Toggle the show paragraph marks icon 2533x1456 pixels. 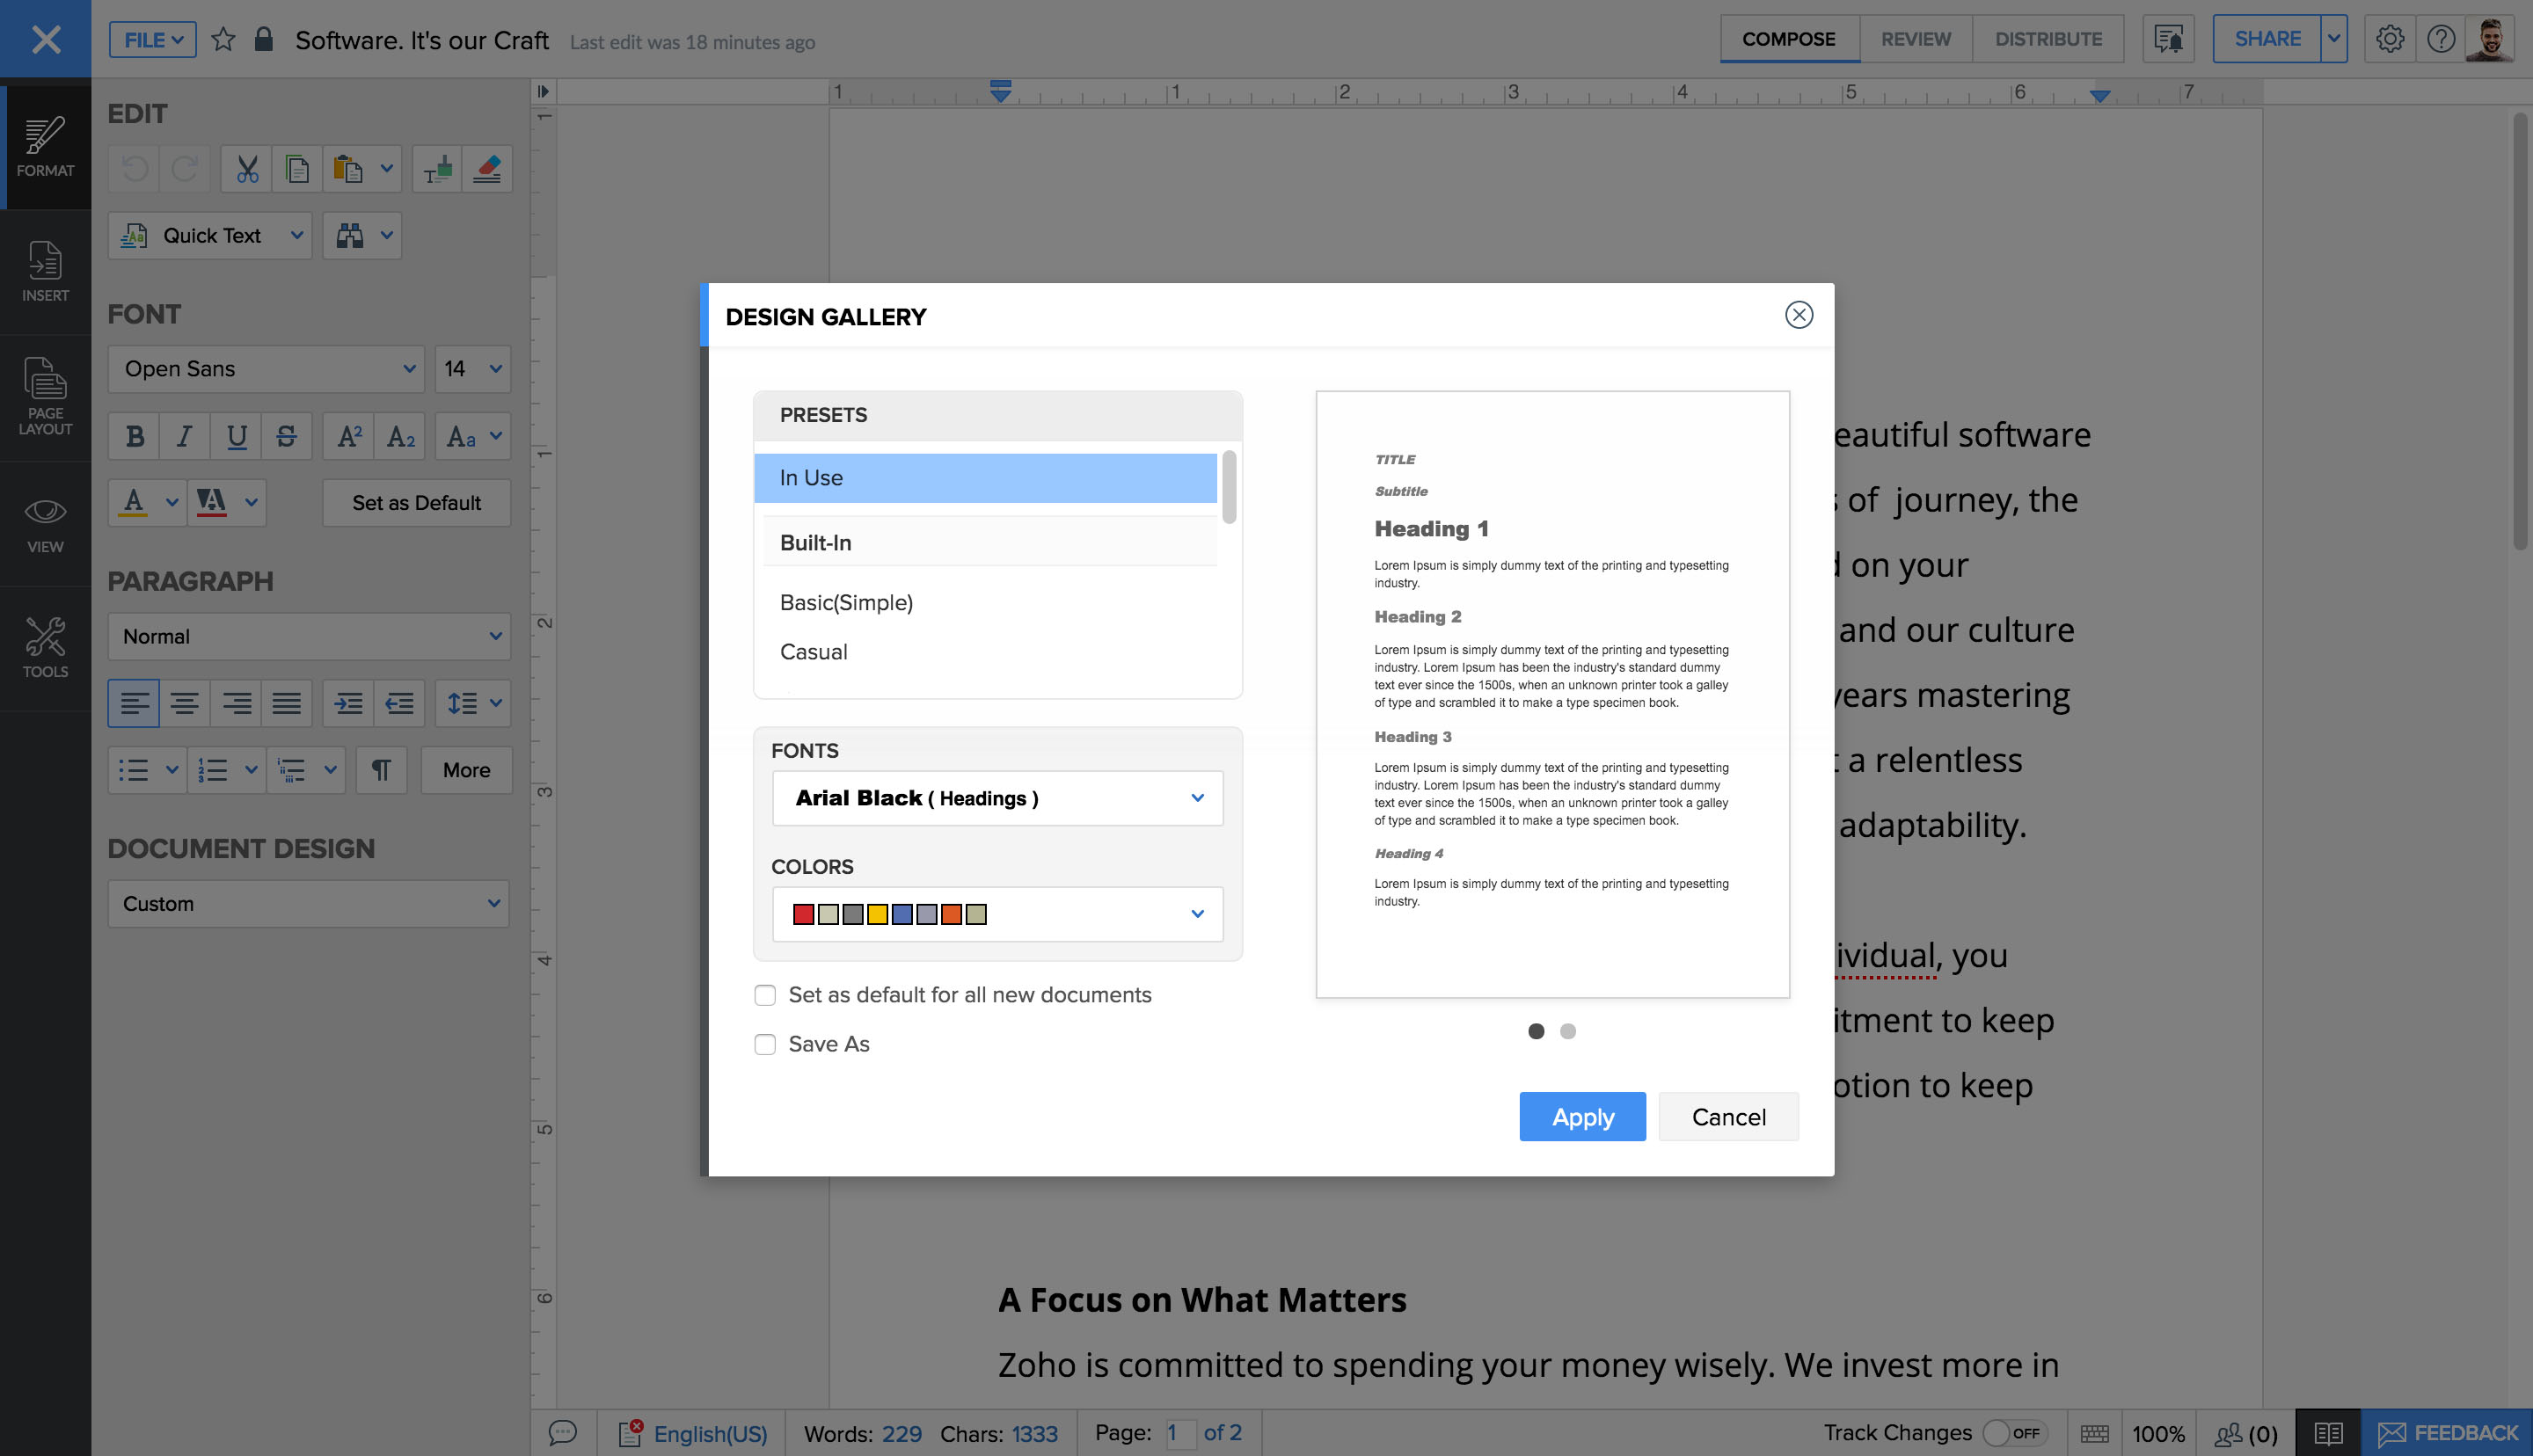tap(381, 770)
